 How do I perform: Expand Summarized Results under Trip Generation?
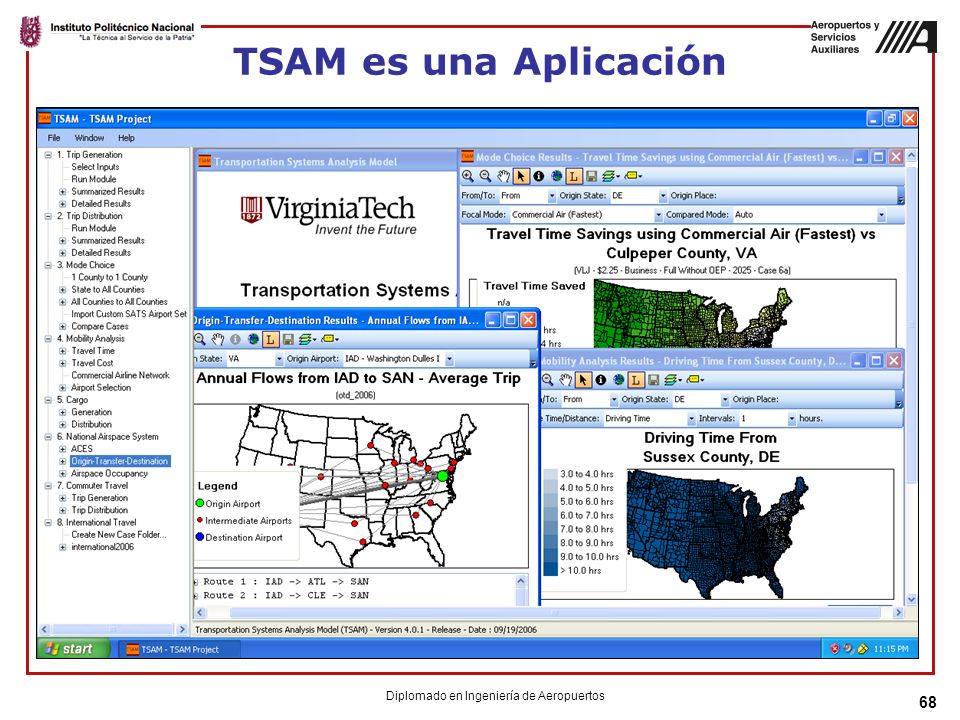tap(62, 192)
